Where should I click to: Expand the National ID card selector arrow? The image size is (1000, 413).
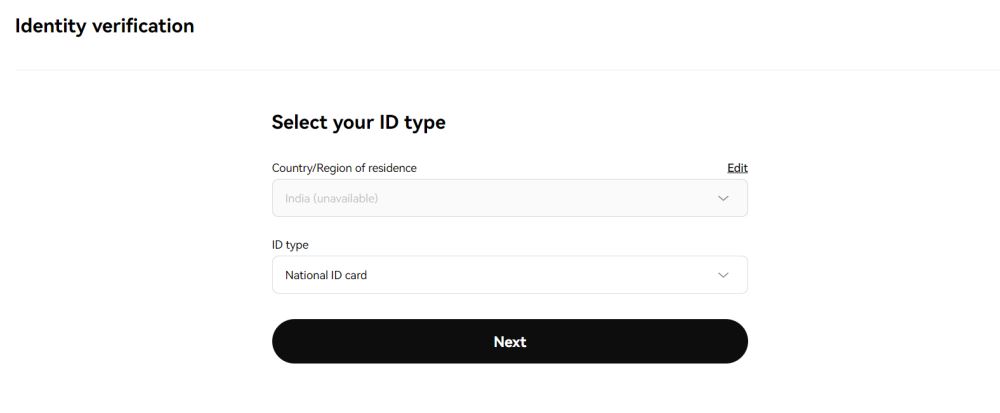pos(724,275)
